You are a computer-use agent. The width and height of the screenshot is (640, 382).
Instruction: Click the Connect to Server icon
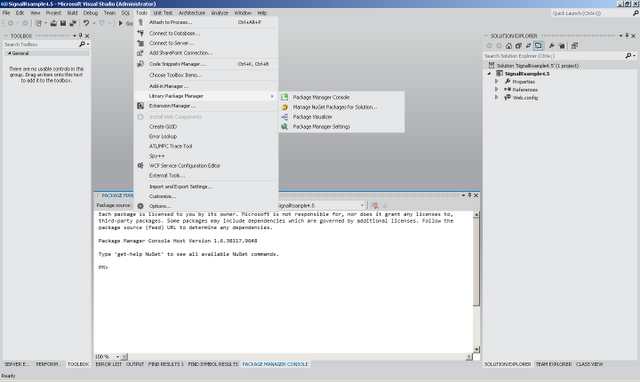(140, 43)
